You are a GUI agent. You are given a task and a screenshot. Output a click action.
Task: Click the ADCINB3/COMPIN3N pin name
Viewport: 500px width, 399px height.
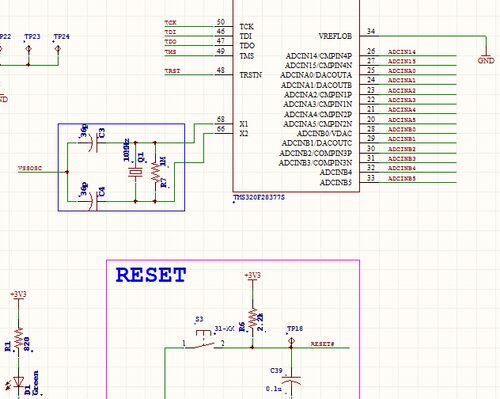(x=315, y=163)
